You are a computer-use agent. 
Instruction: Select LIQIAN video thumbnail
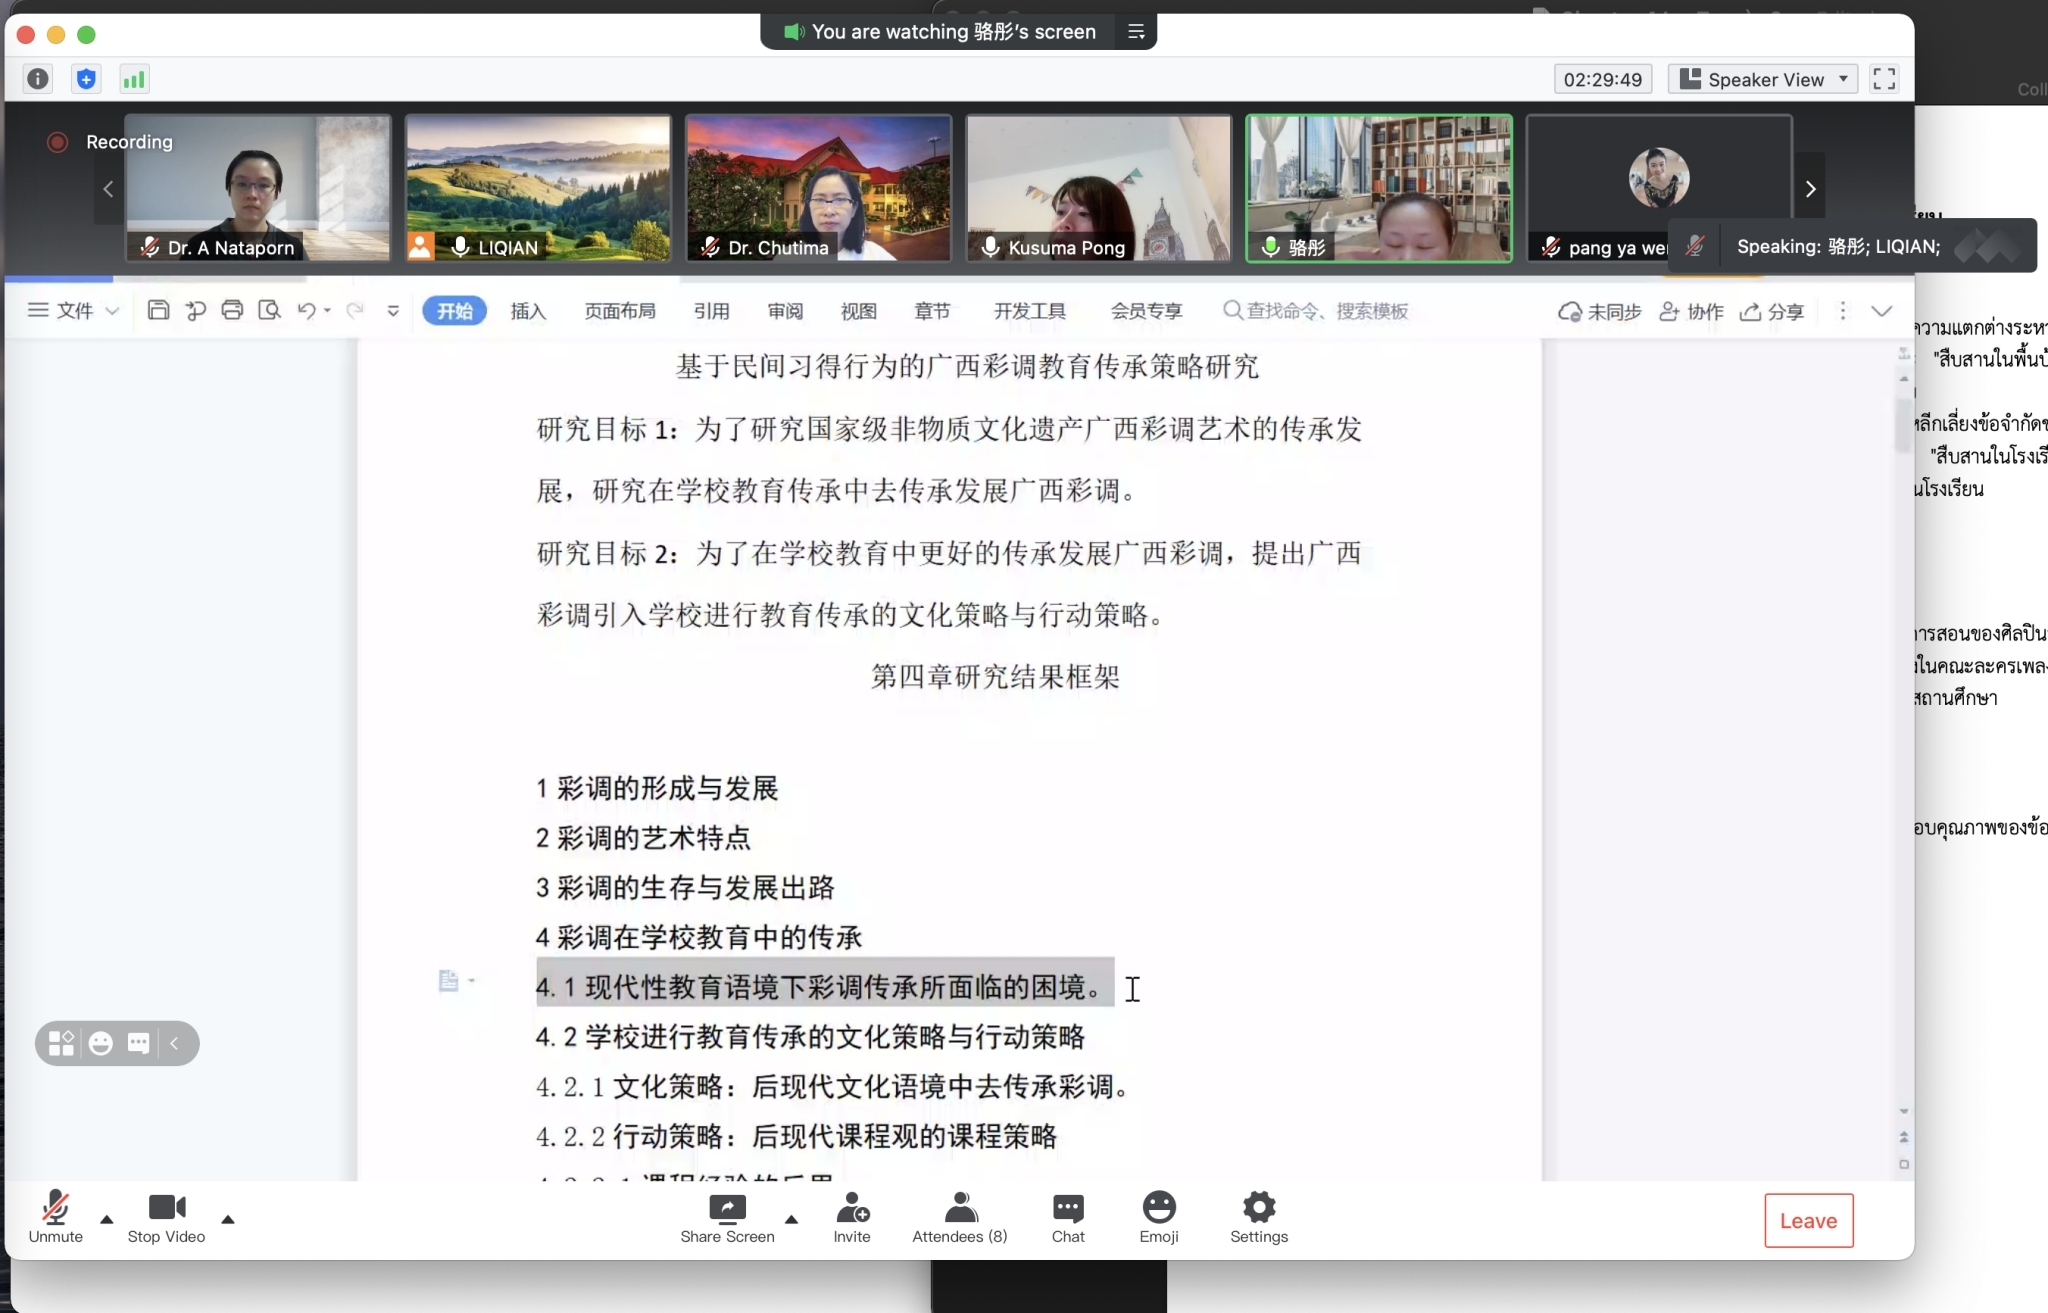point(538,188)
